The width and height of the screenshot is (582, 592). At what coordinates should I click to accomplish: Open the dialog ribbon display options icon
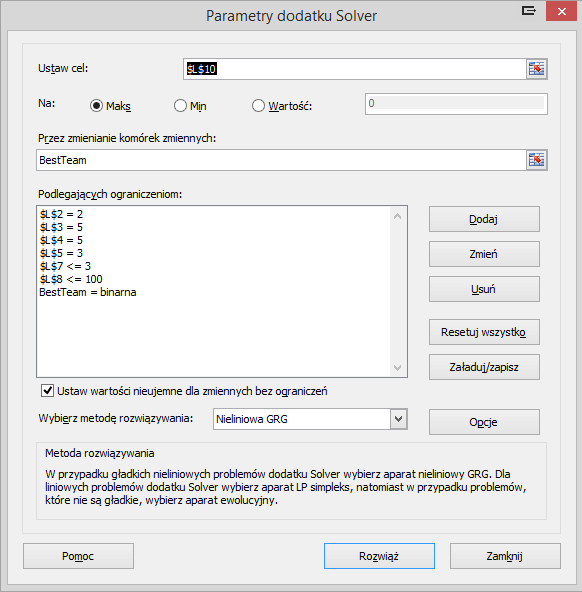[x=528, y=11]
